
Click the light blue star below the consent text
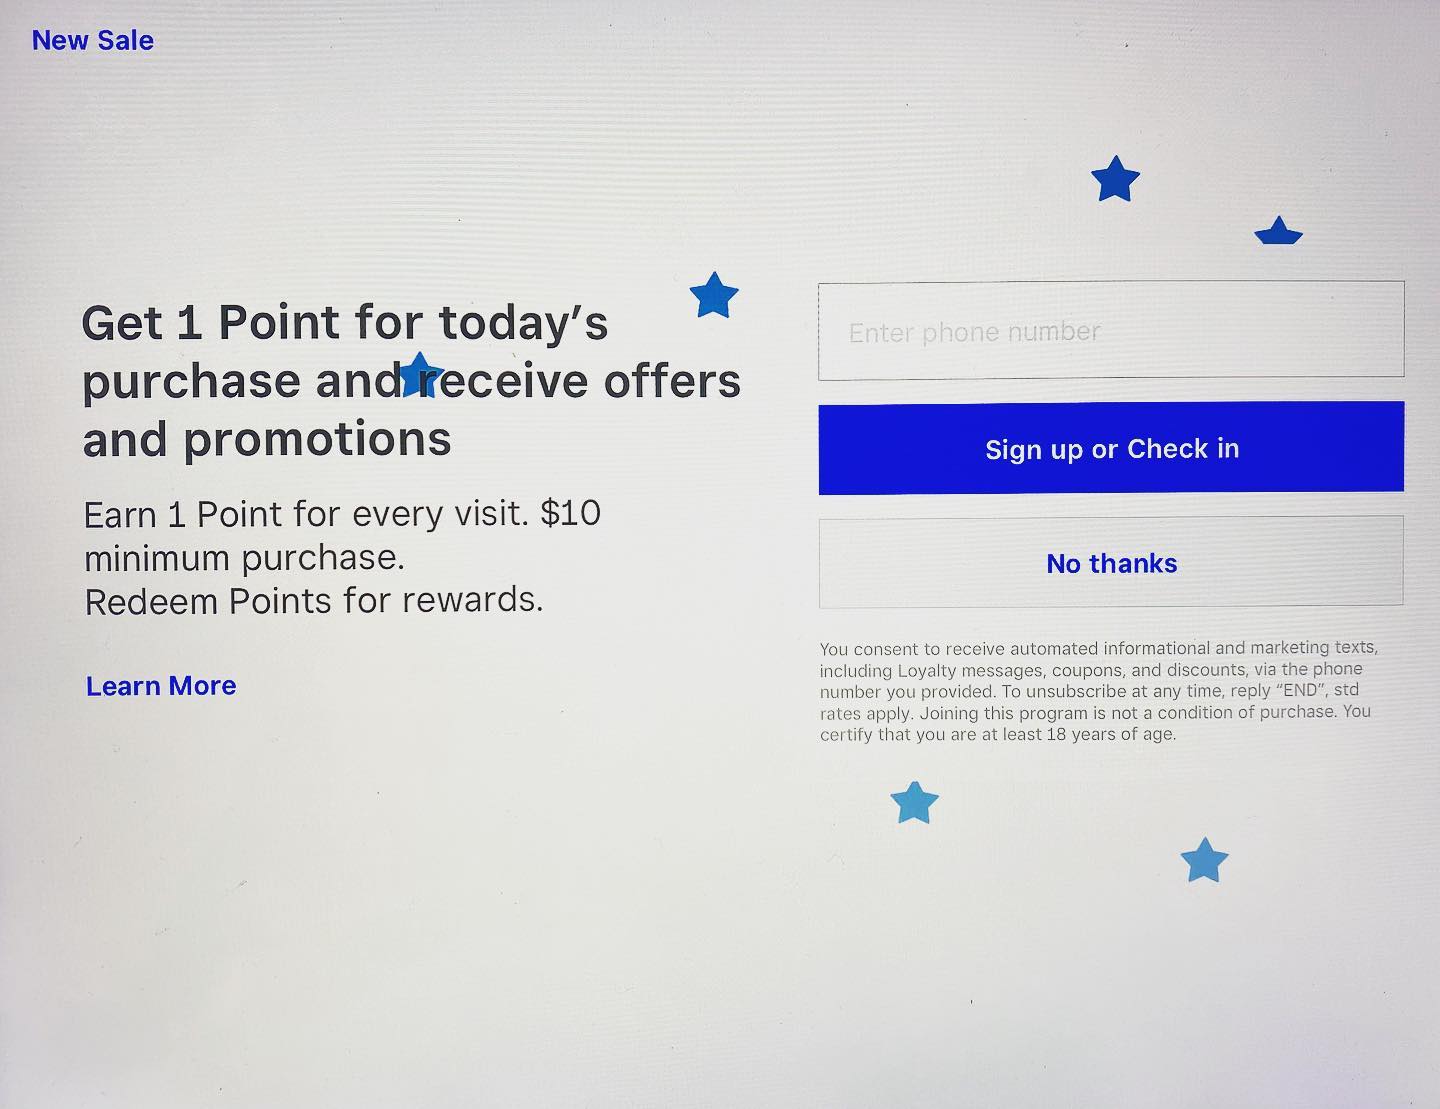[914, 803]
